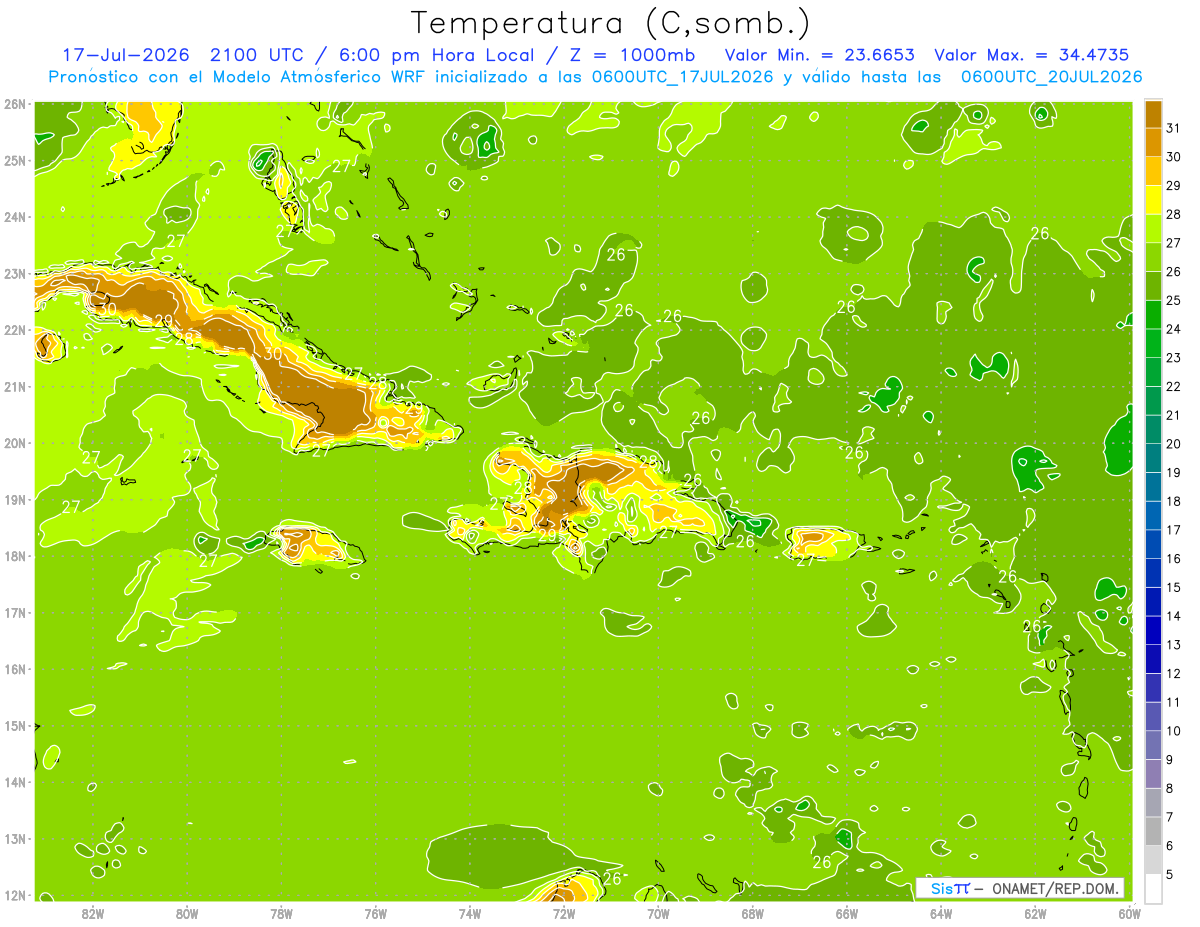The width and height of the screenshot is (1200, 927).
Task: Click the "12N" latitude label
Action: (16, 895)
